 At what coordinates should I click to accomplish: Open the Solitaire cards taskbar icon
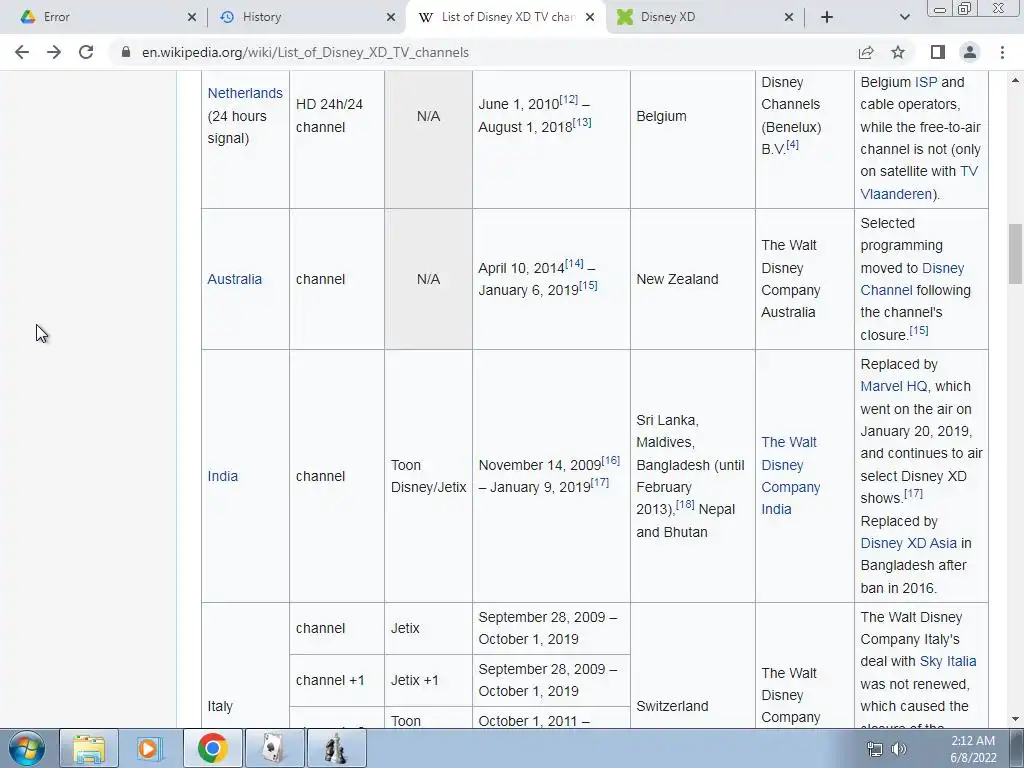coord(274,748)
